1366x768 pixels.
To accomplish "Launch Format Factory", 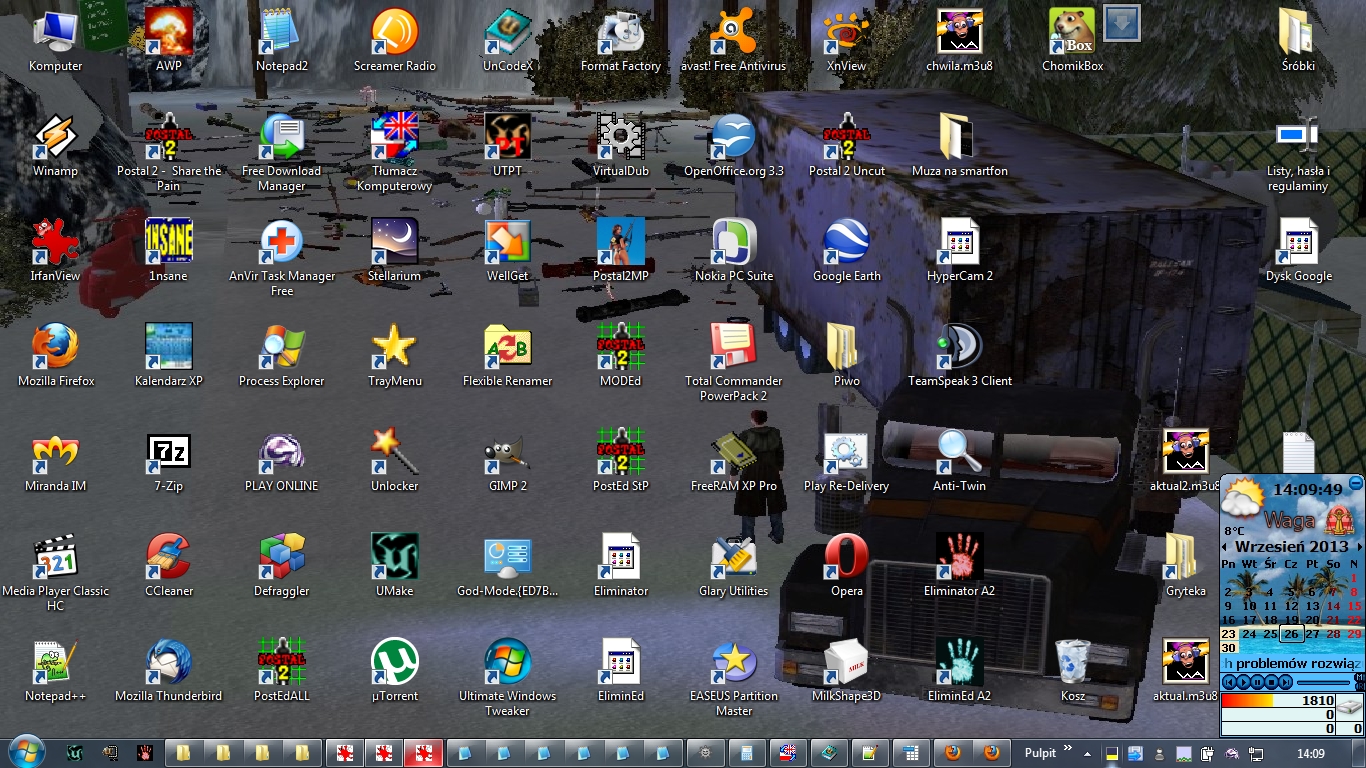I will (620, 40).
